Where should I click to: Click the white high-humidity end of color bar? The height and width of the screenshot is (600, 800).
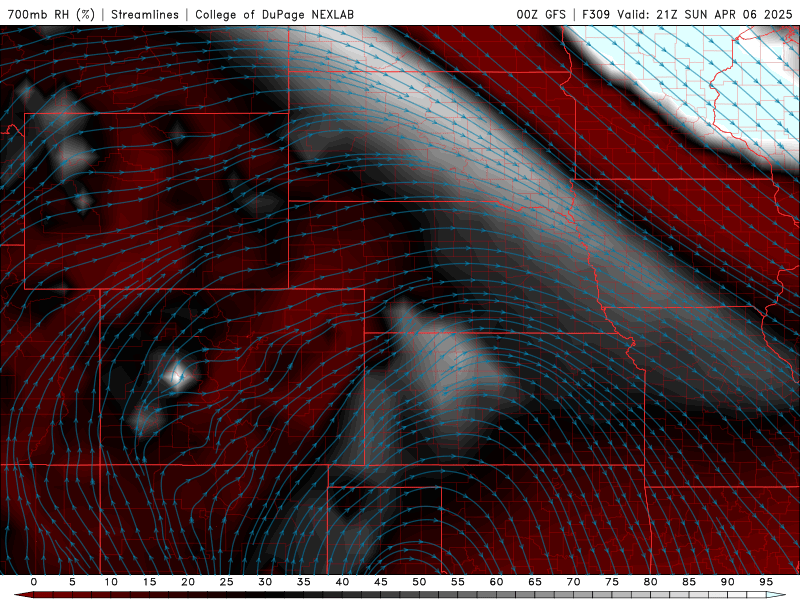(773, 595)
